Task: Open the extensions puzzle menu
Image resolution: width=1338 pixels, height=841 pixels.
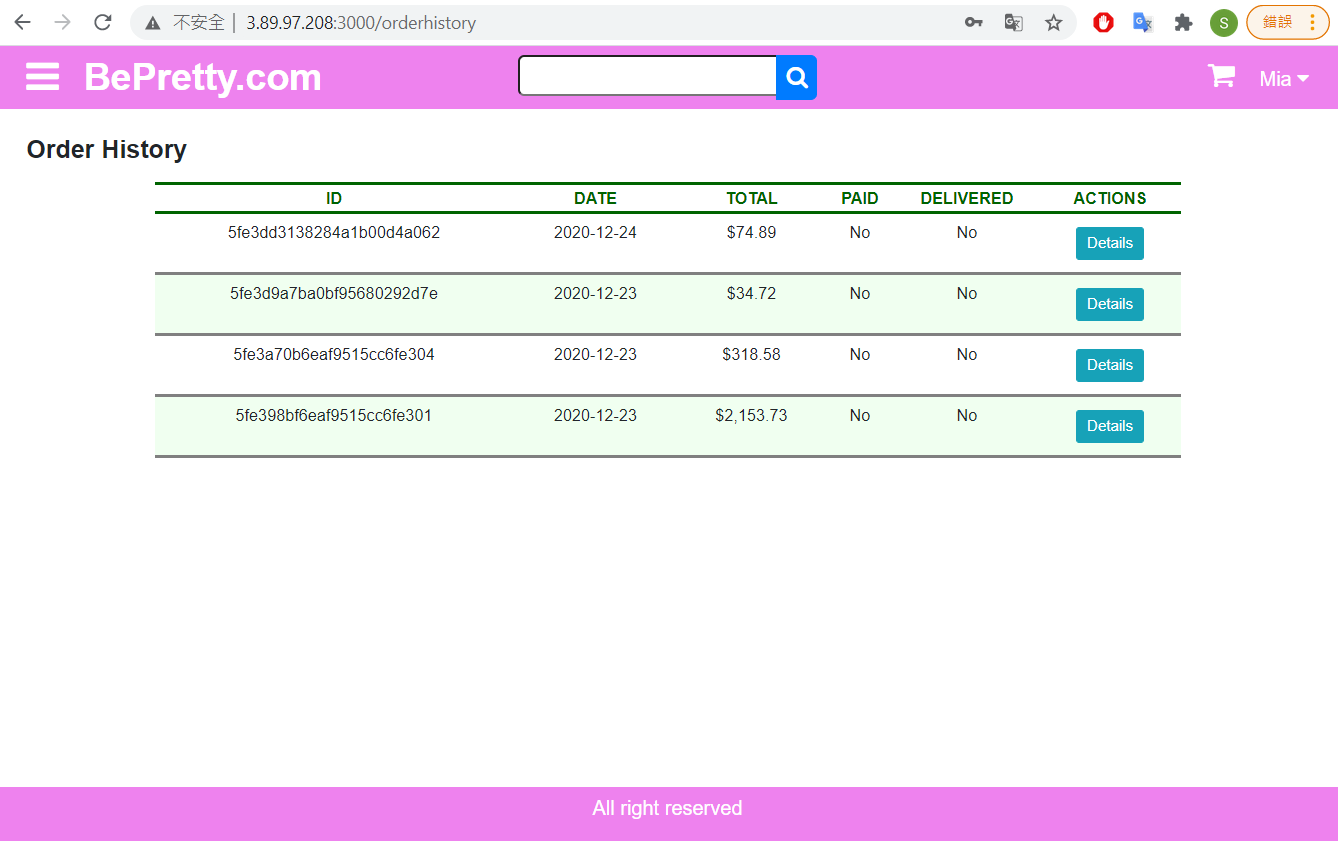Action: [x=1183, y=22]
